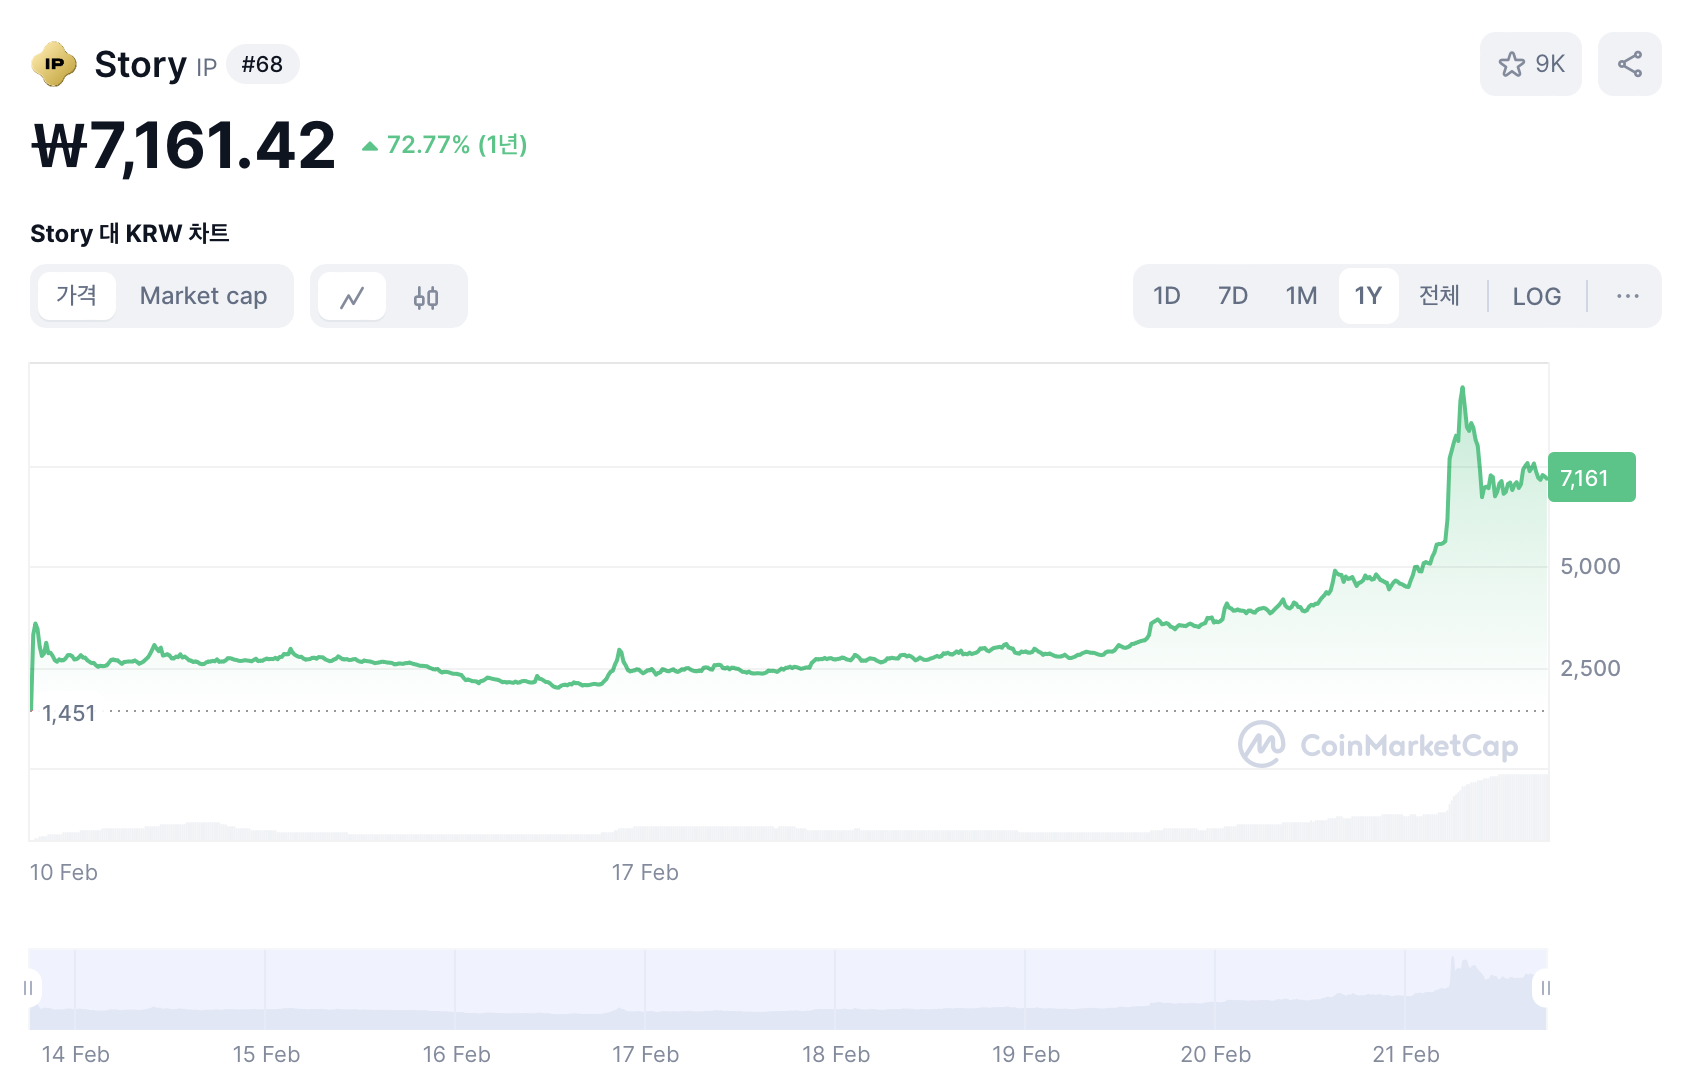Select the 1M time range
The image size is (1688, 1092).
(x=1301, y=296)
